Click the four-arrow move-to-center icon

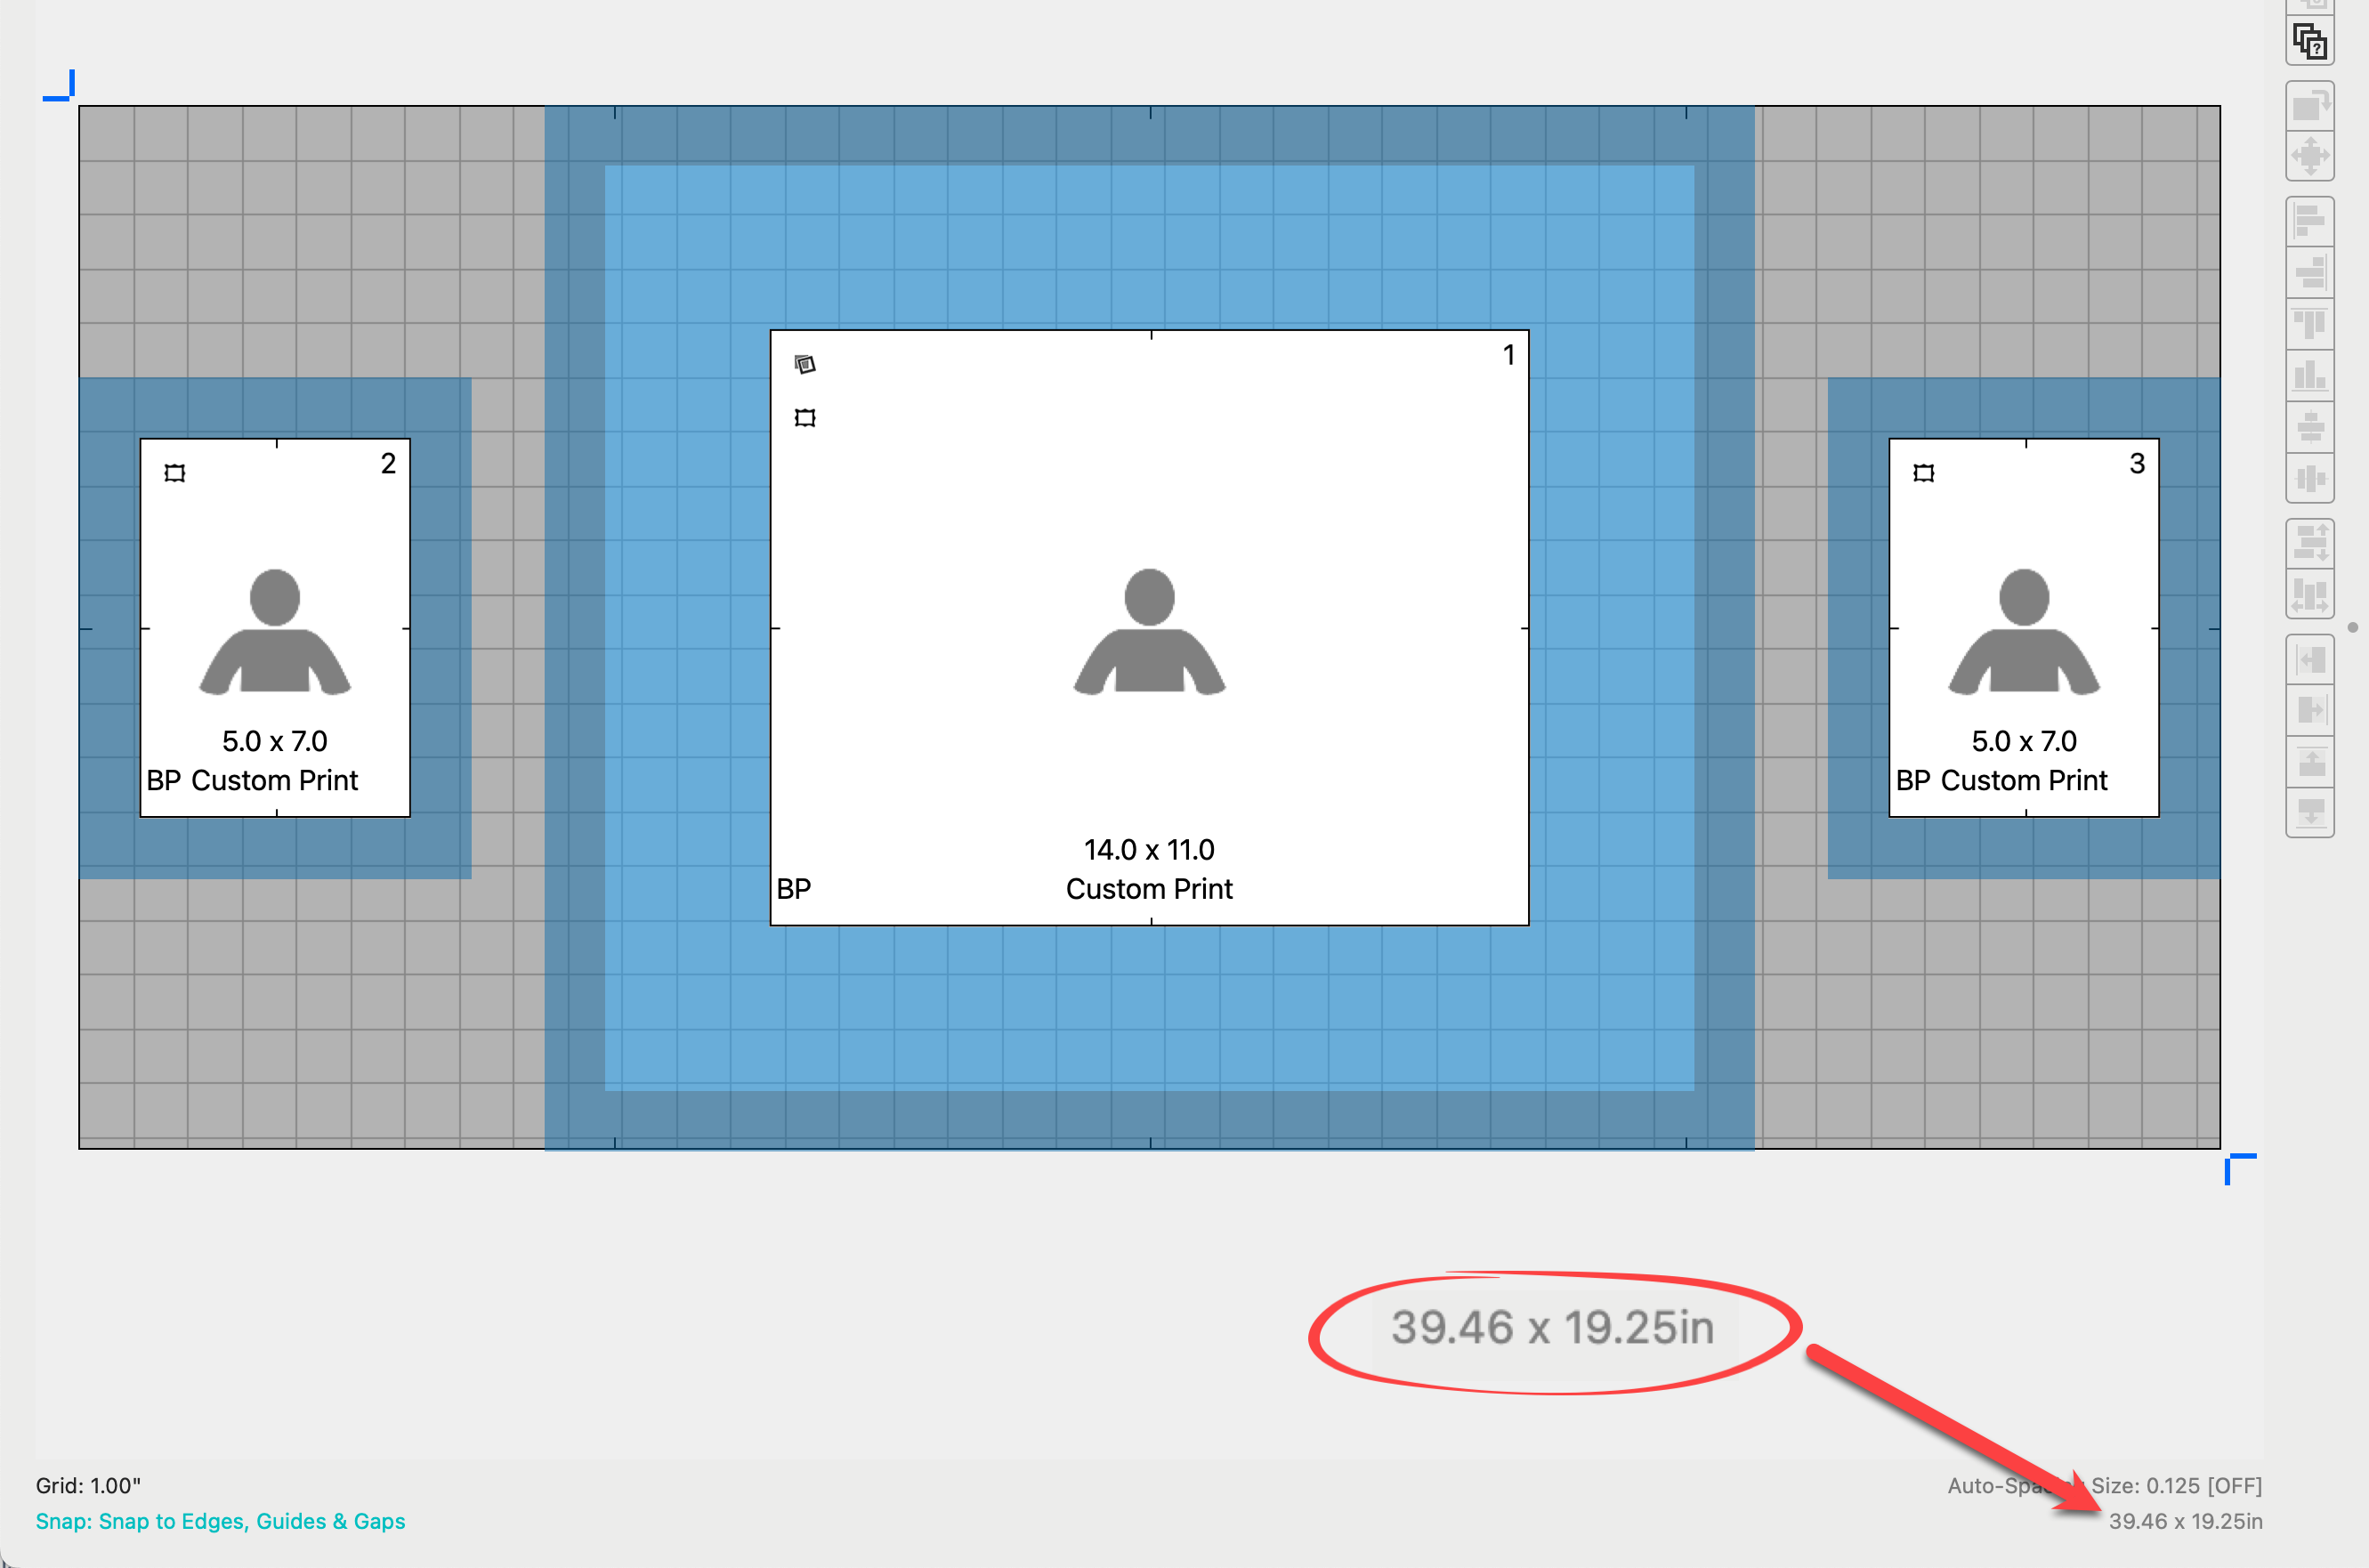coord(2310,156)
